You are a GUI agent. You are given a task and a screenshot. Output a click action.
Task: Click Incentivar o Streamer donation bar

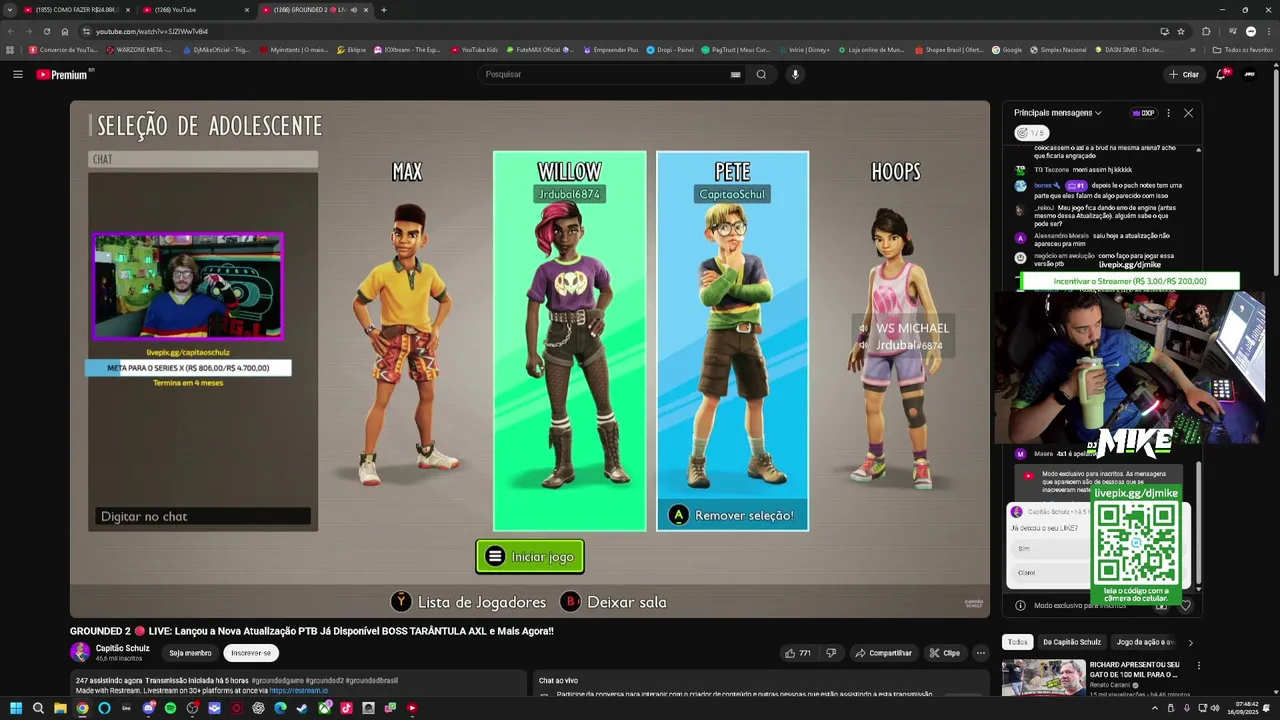click(1129, 281)
